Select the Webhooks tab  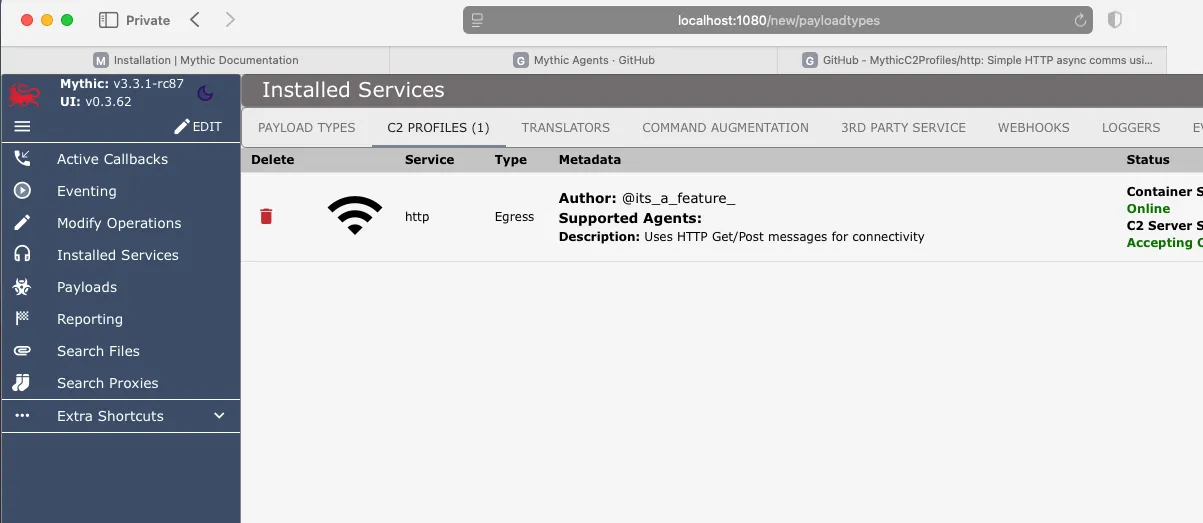(1033, 127)
